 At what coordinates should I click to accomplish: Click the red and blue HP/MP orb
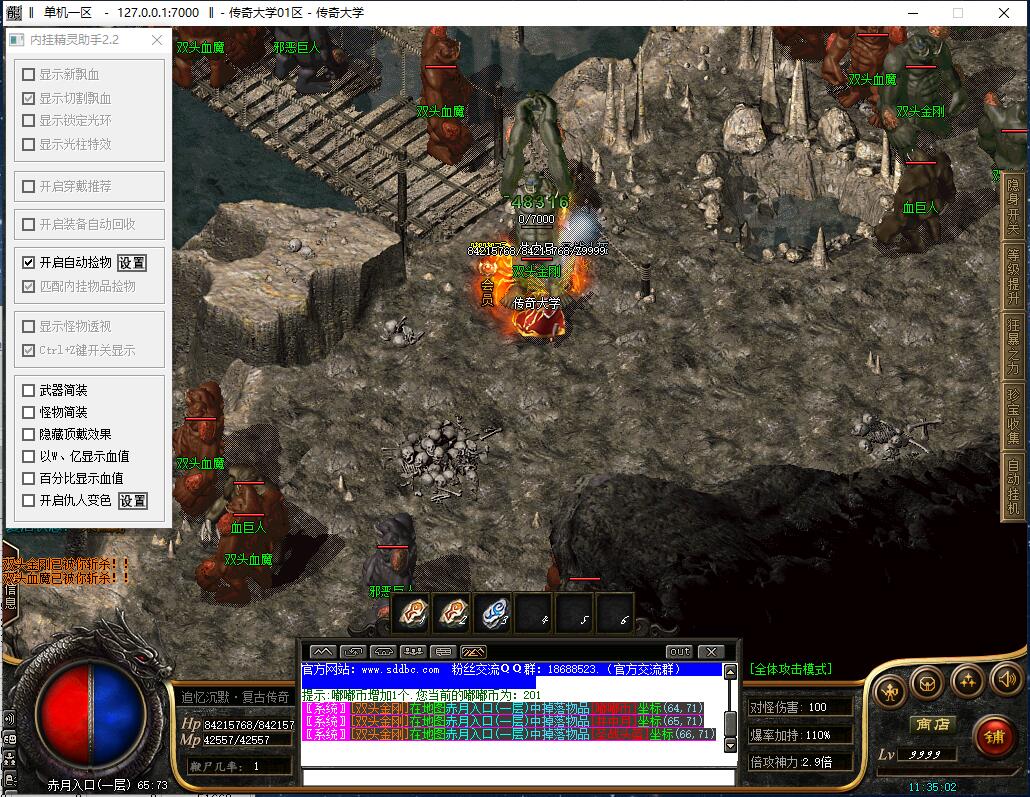(90, 714)
